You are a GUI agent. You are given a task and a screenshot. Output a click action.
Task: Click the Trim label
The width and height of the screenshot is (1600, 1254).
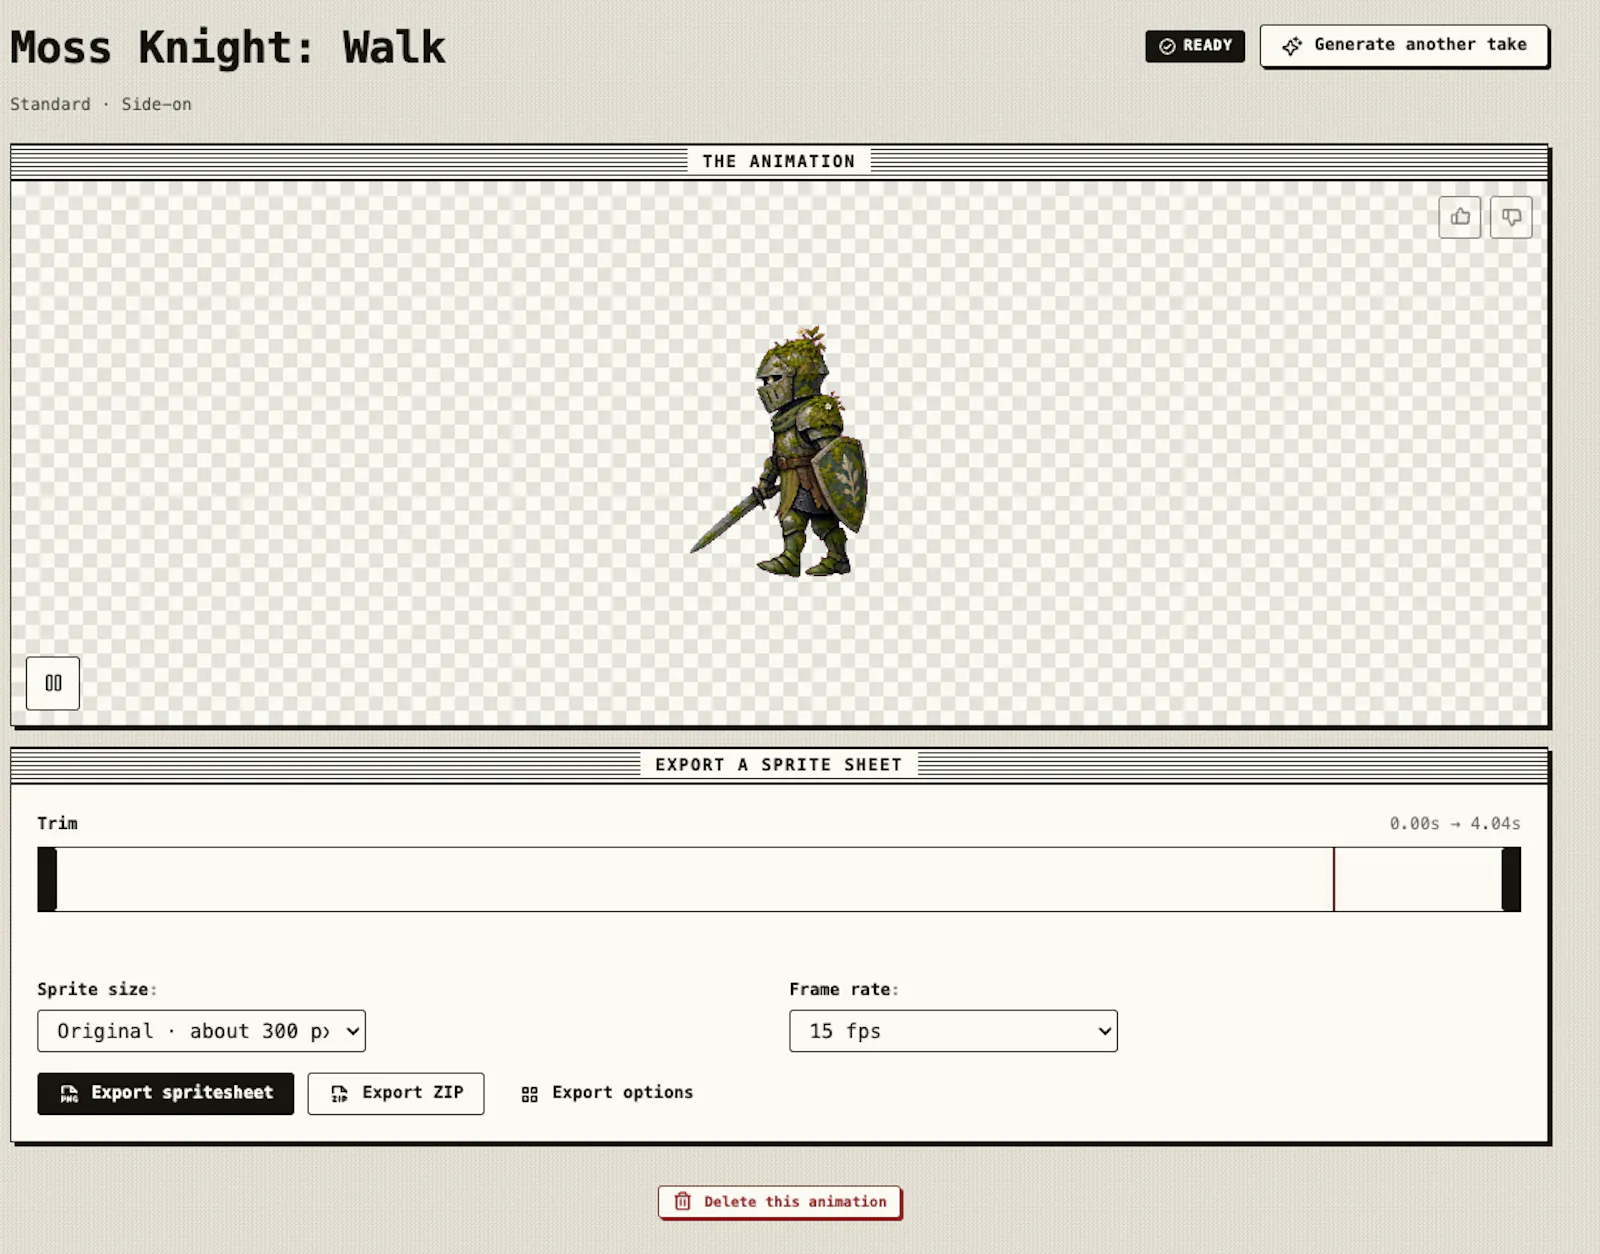coord(57,823)
